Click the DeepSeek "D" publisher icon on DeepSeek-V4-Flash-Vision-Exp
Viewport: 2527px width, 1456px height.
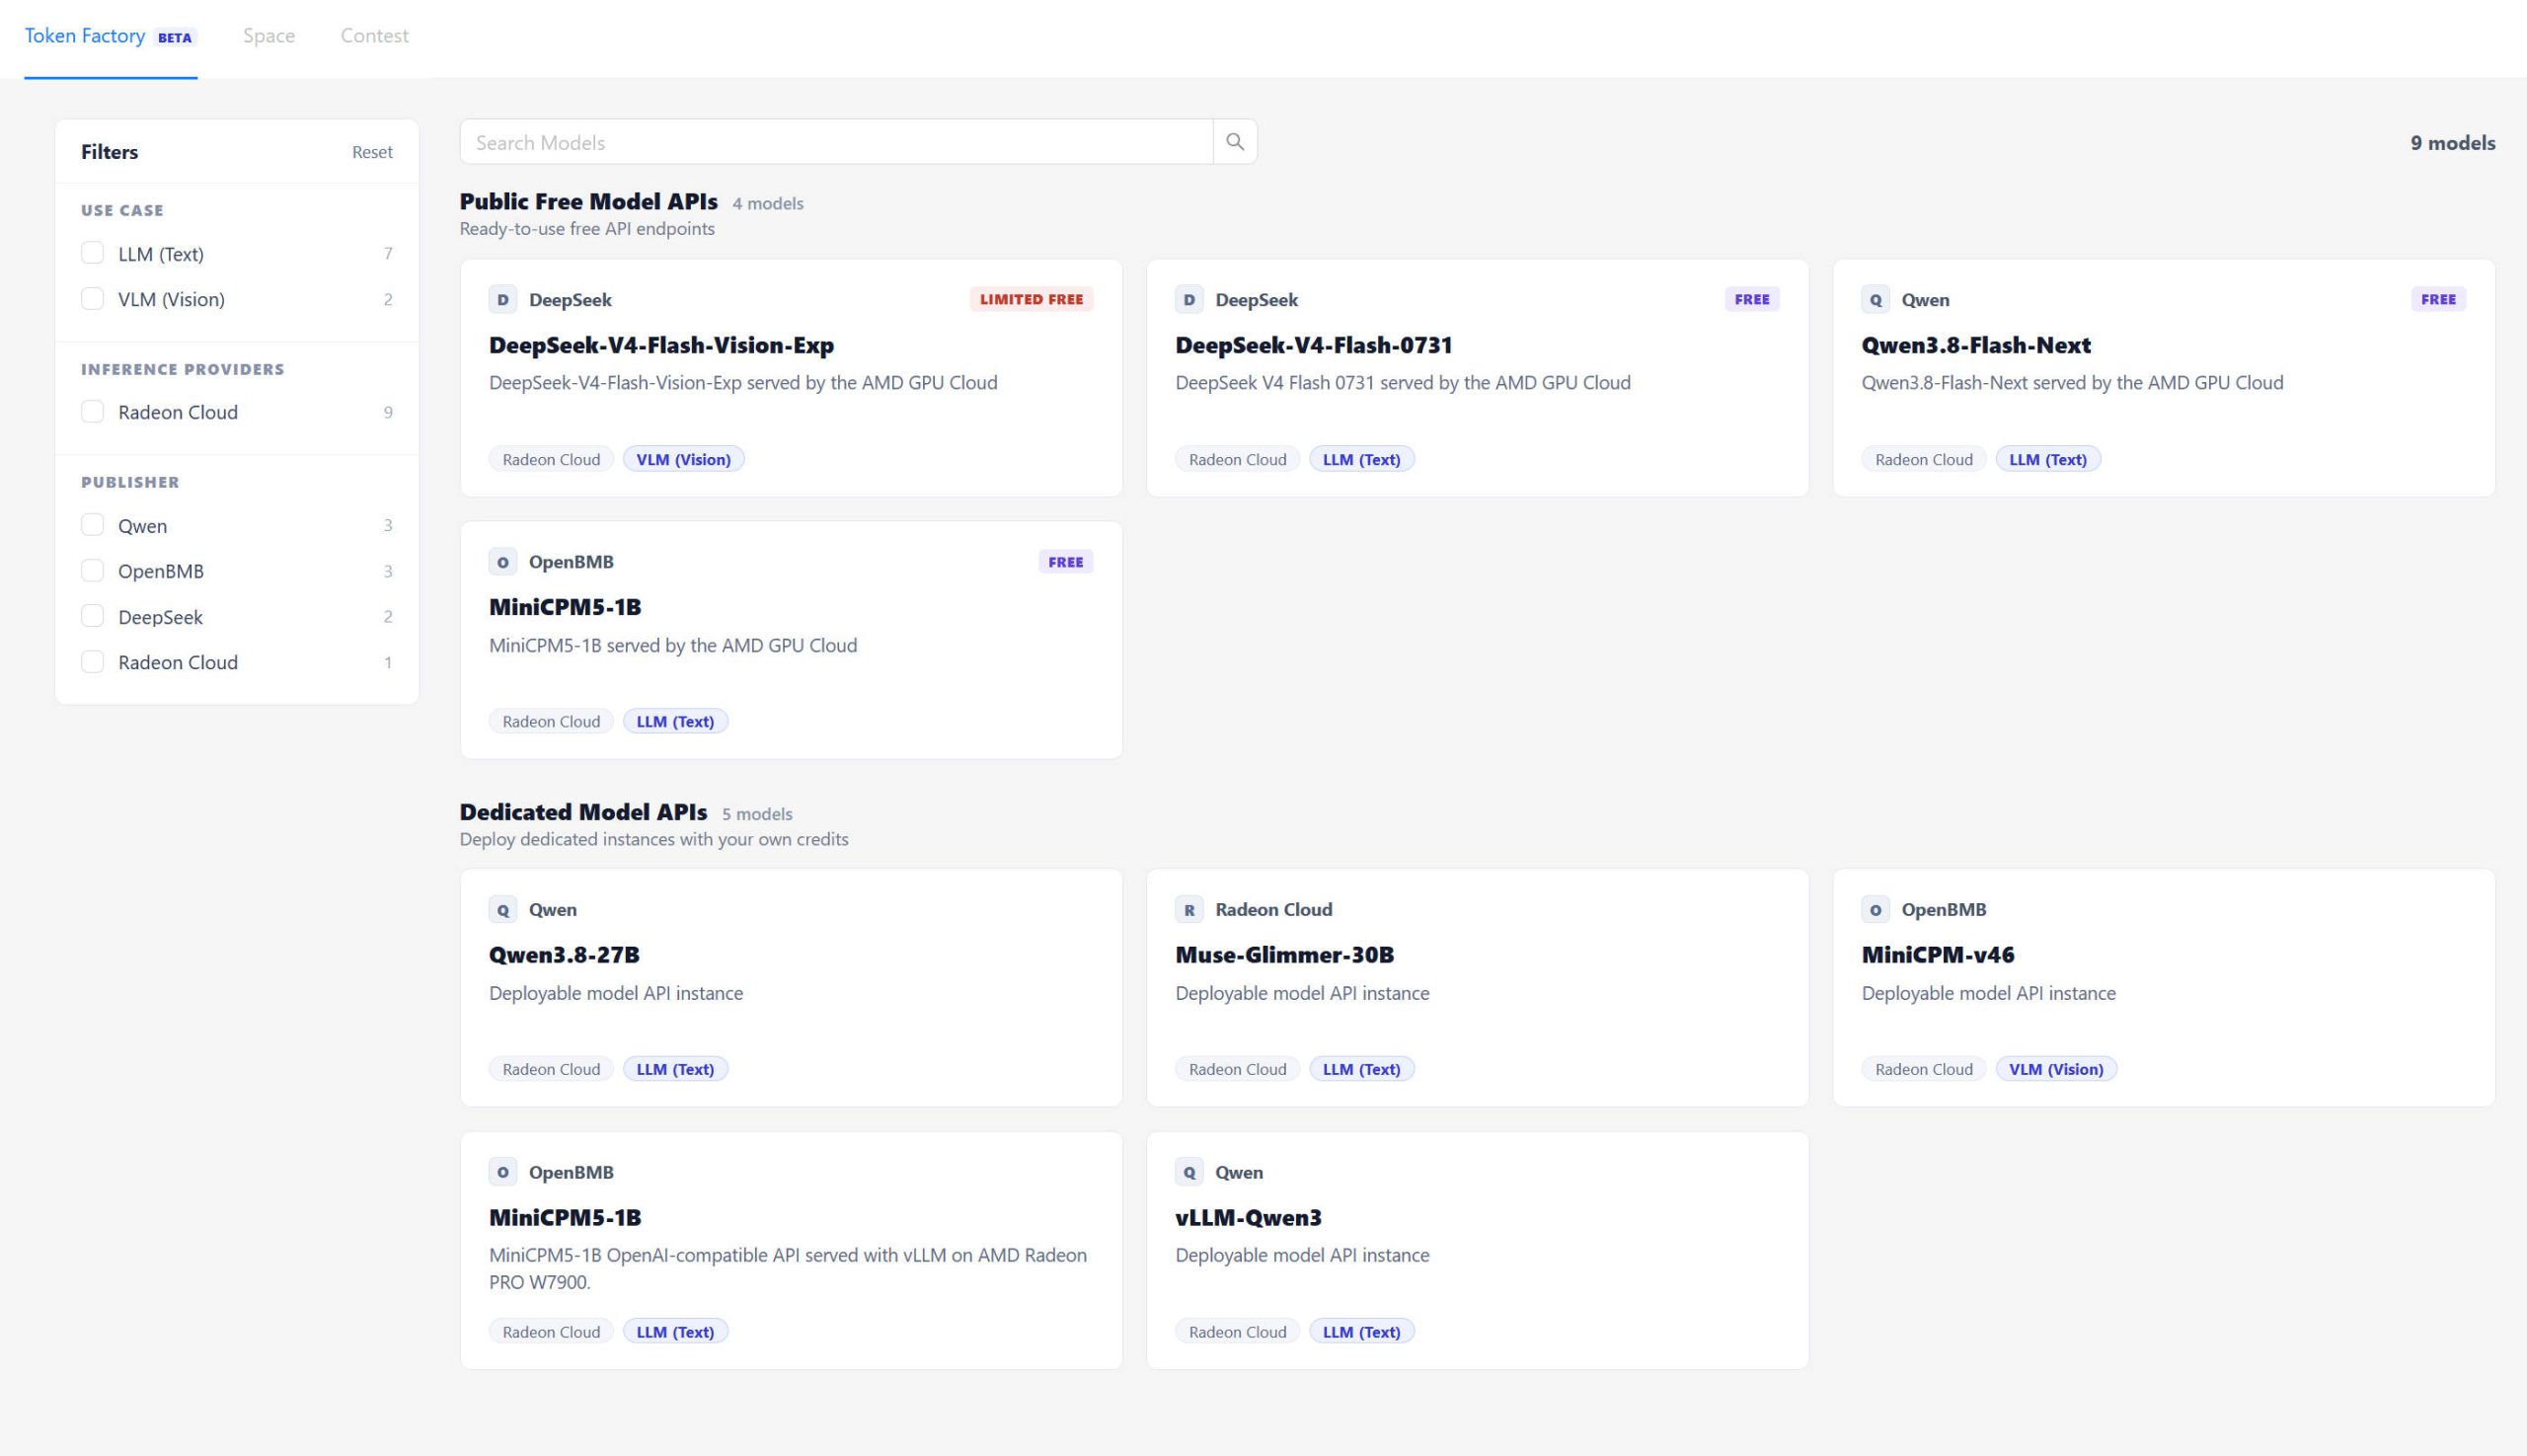(x=502, y=299)
